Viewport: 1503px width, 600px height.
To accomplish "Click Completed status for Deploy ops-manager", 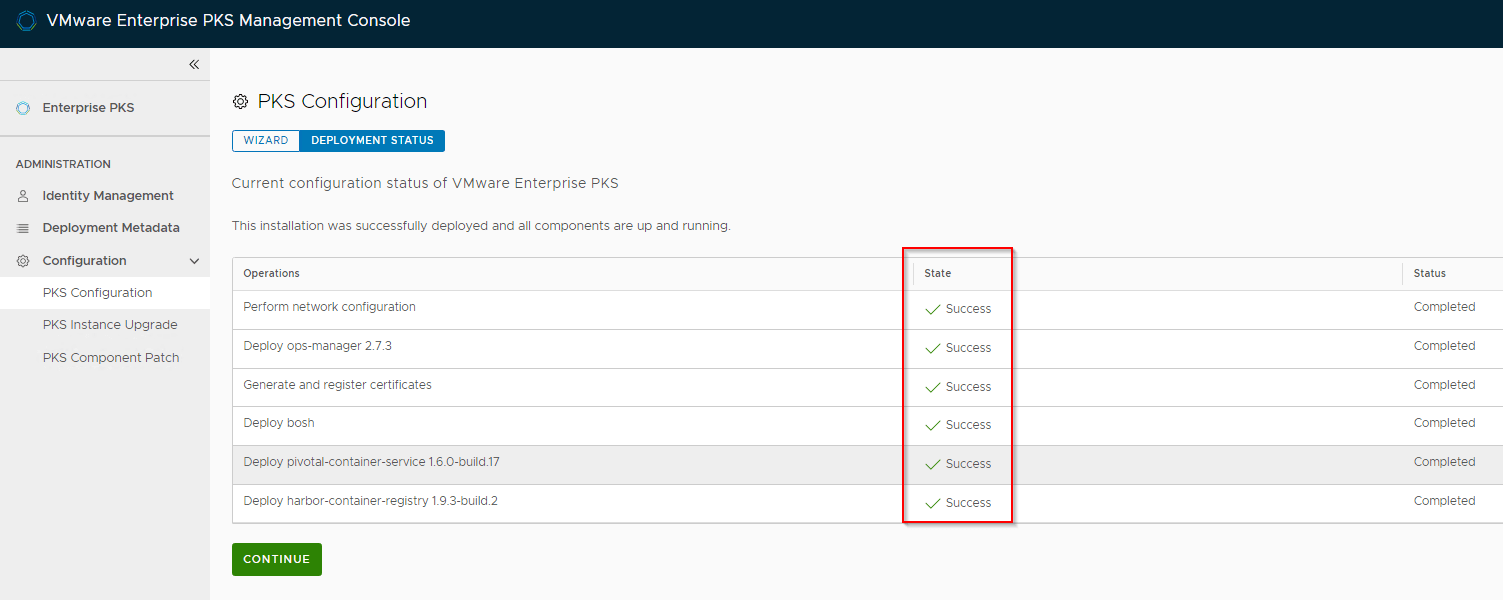I will (1444, 346).
